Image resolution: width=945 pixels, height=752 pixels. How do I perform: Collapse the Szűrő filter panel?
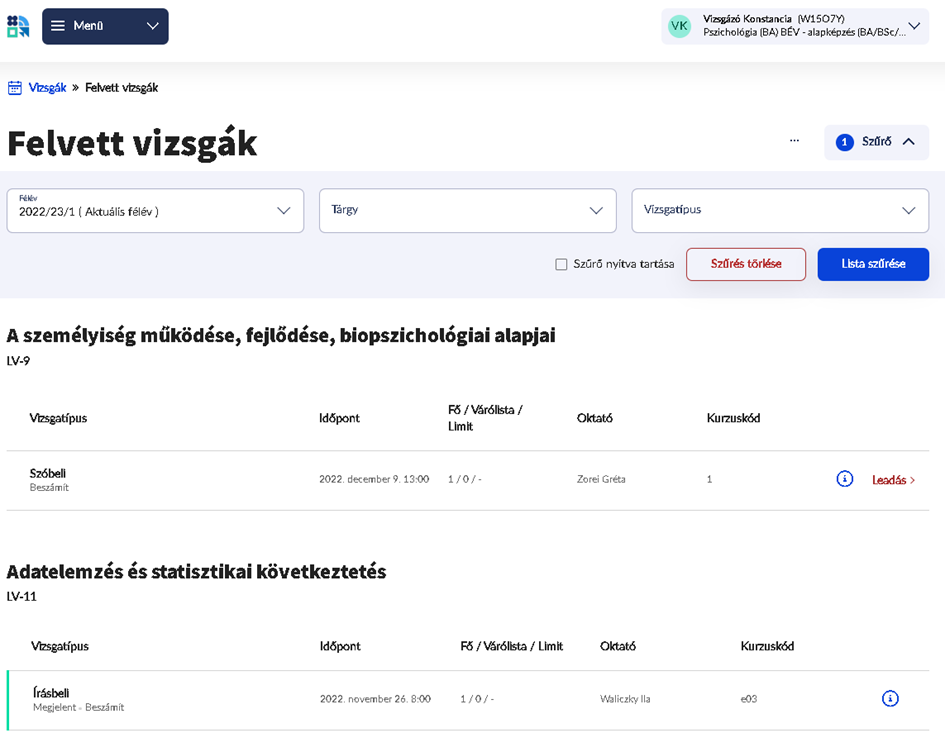tap(908, 142)
